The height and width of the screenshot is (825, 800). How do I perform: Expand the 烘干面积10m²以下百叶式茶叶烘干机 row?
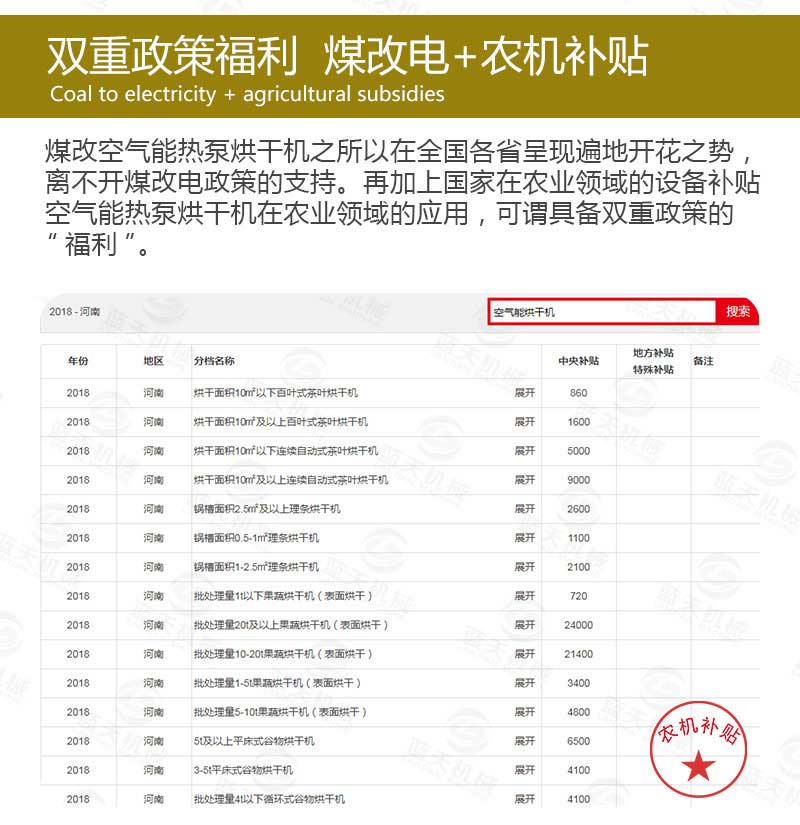point(525,392)
